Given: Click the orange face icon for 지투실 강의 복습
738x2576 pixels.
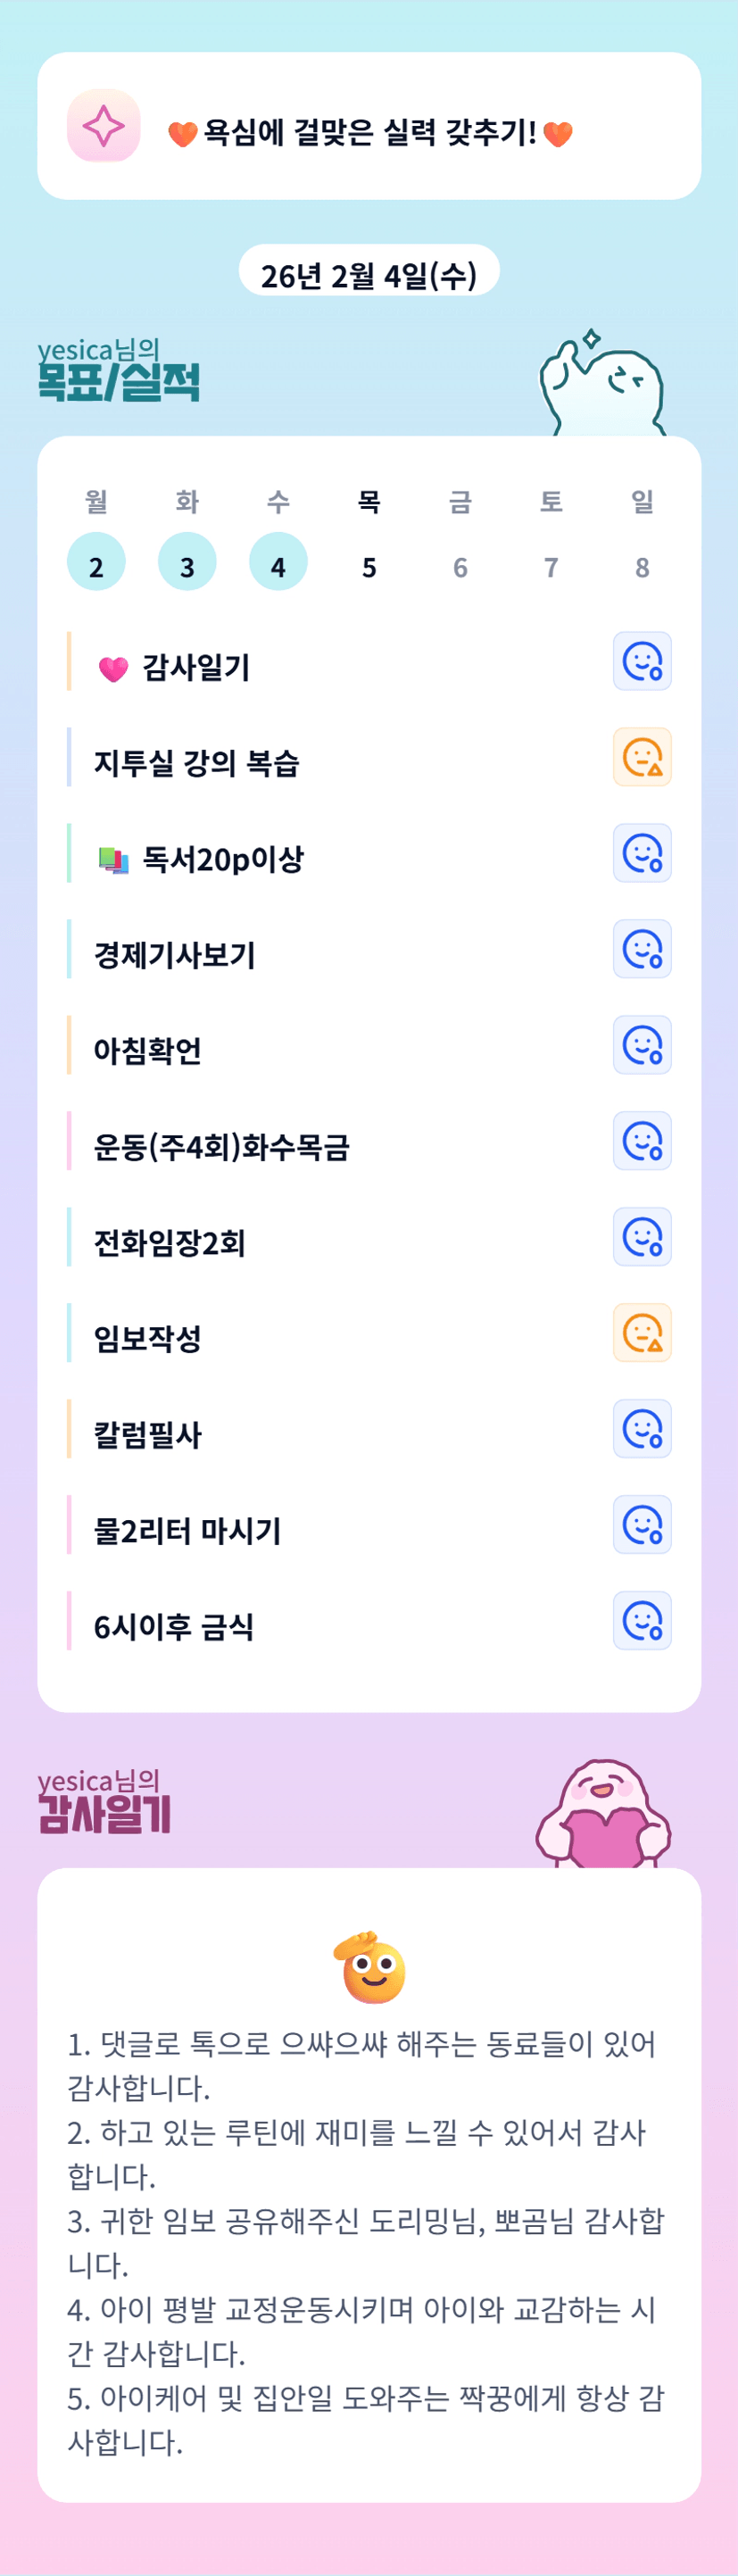Looking at the screenshot, I should (x=642, y=758).
